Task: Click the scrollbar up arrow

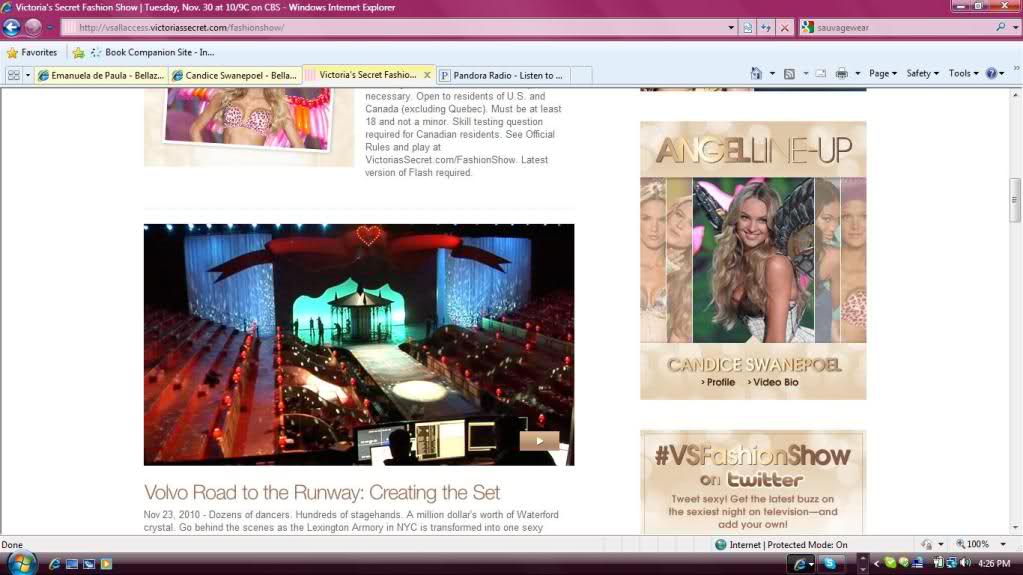Action: click(1015, 95)
